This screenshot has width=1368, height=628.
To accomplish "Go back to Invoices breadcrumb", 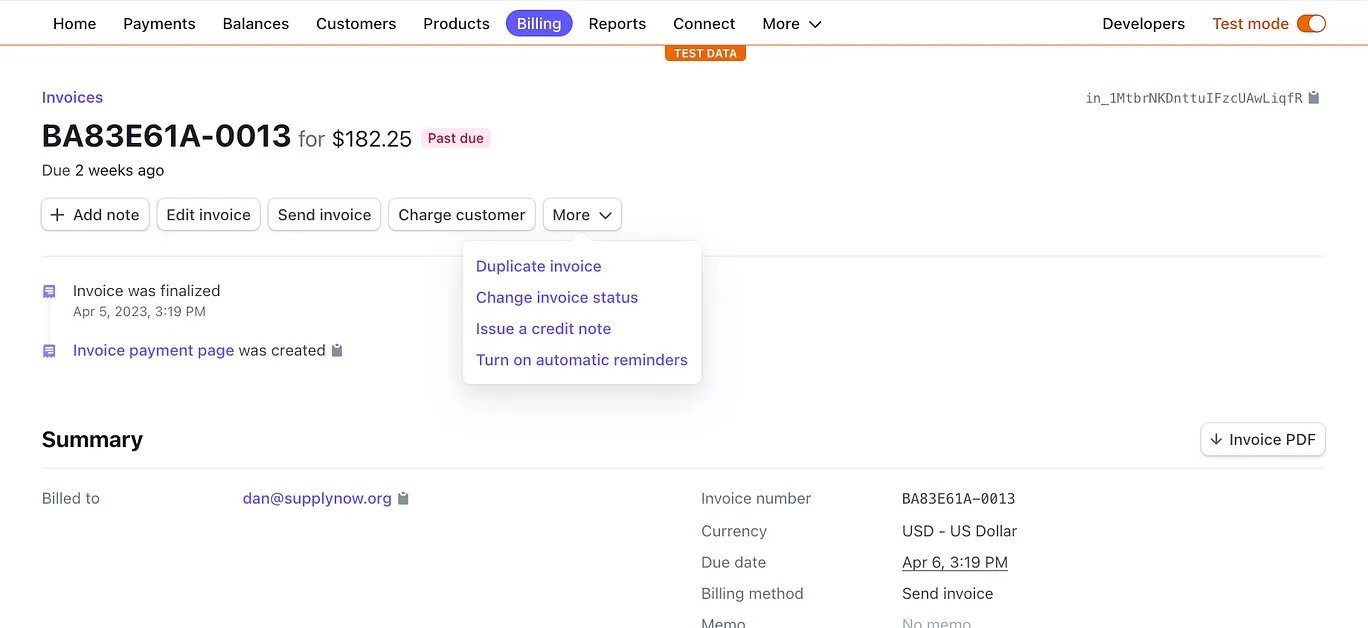I will coord(72,98).
